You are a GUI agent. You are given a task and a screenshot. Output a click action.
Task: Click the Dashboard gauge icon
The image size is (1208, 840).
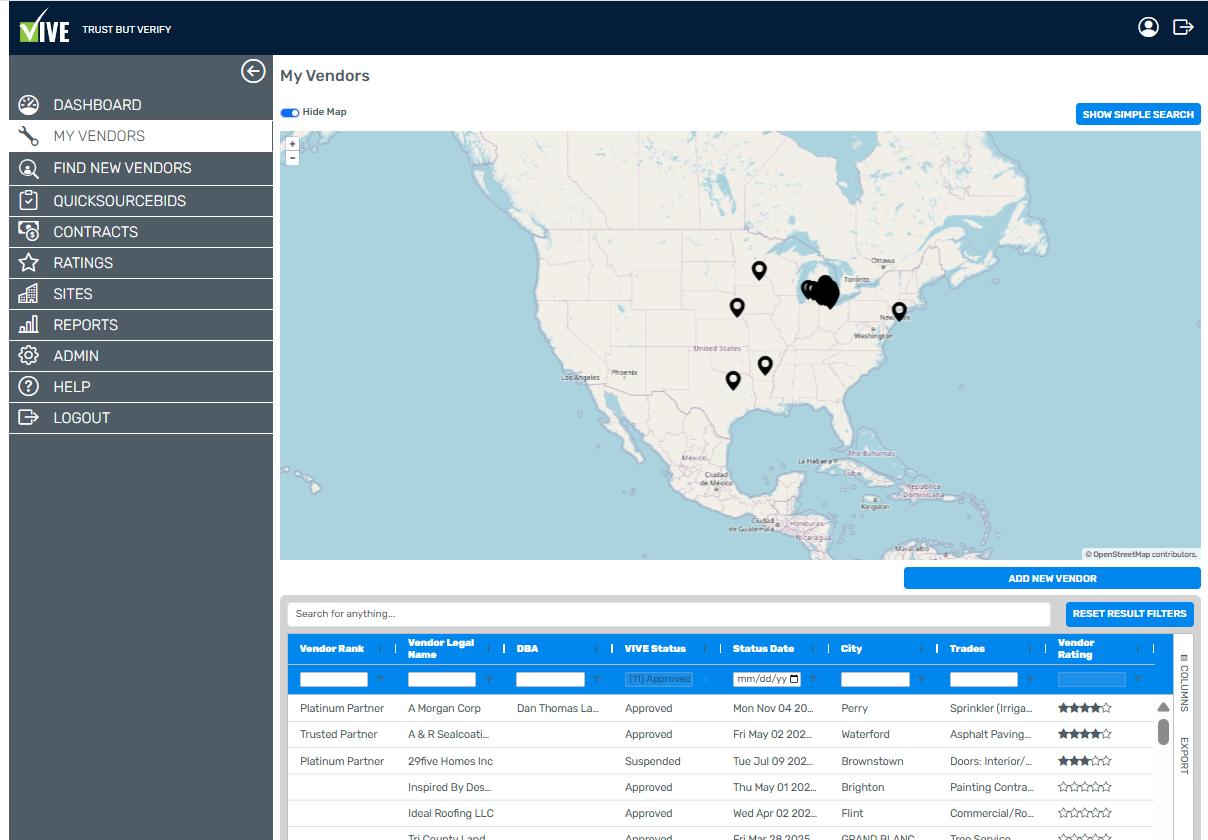[28, 105]
